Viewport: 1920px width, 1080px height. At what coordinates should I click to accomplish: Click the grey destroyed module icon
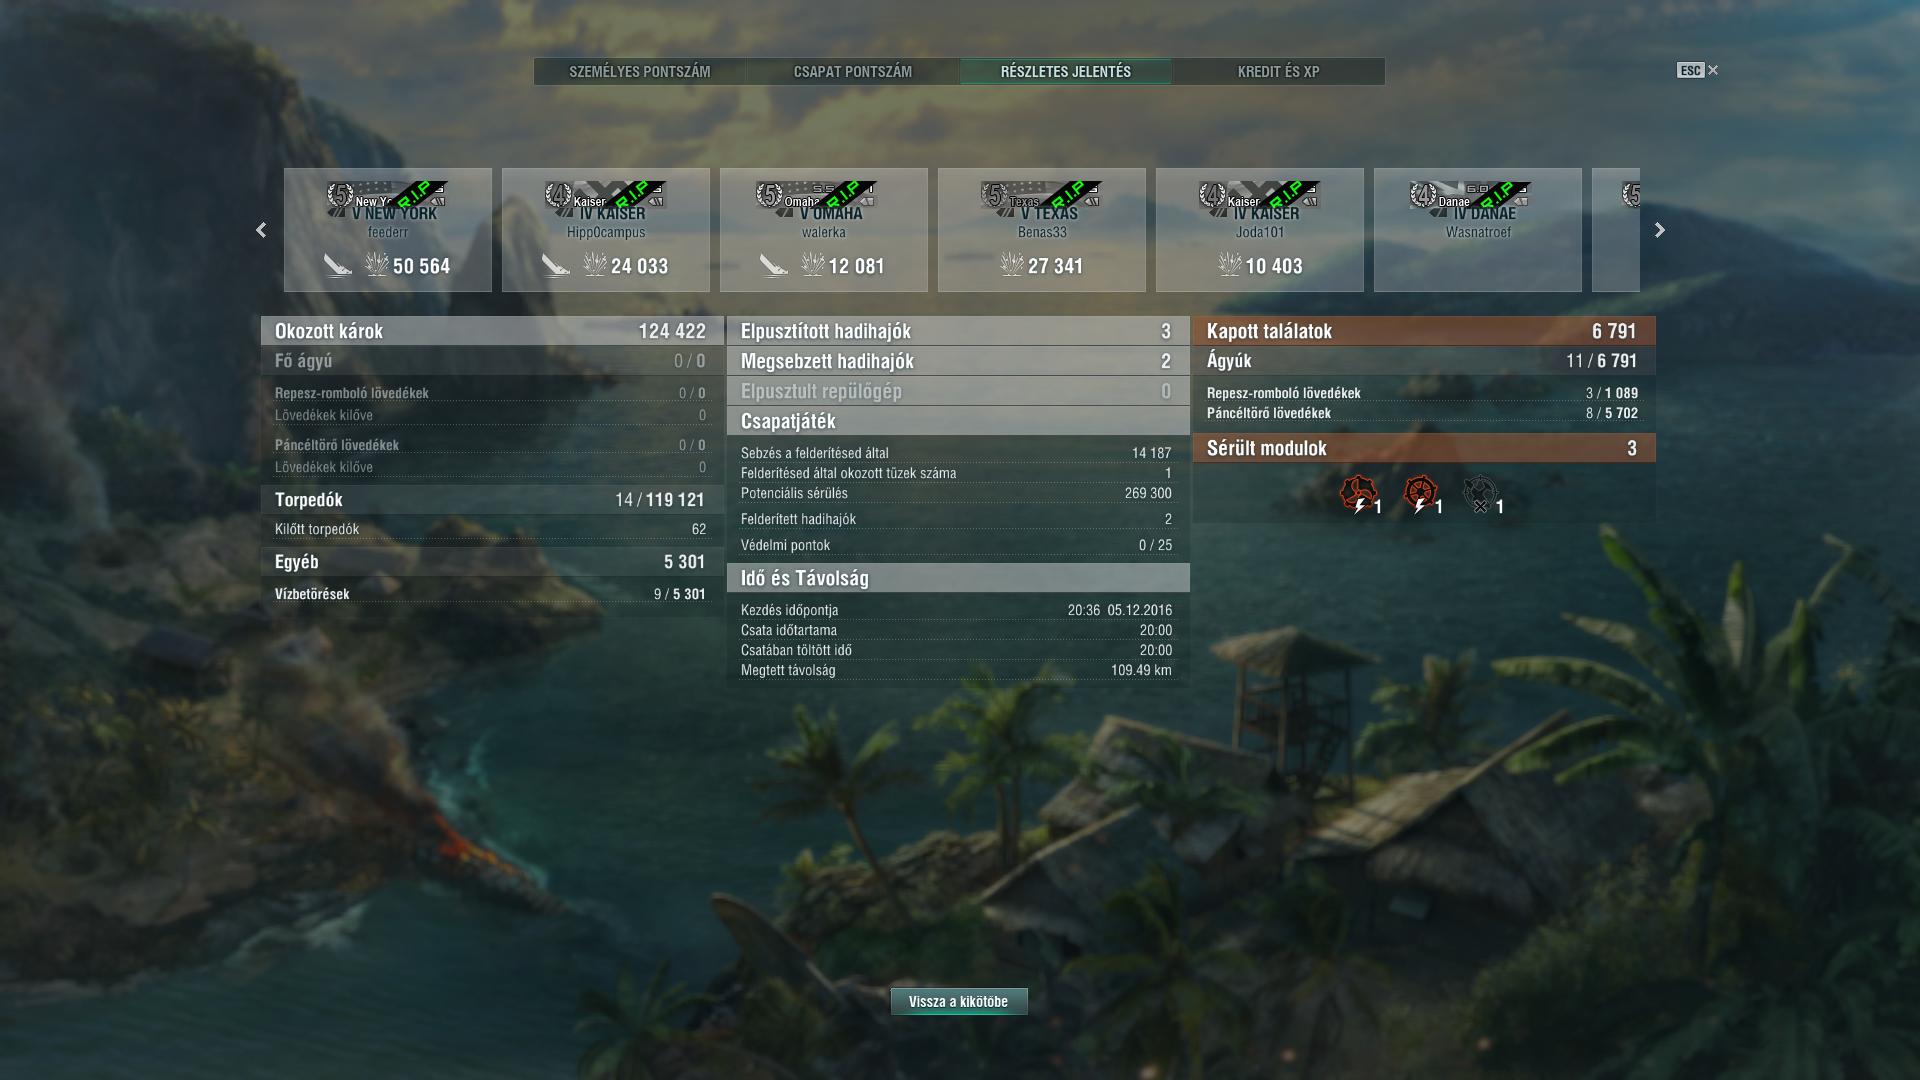pos(1480,494)
